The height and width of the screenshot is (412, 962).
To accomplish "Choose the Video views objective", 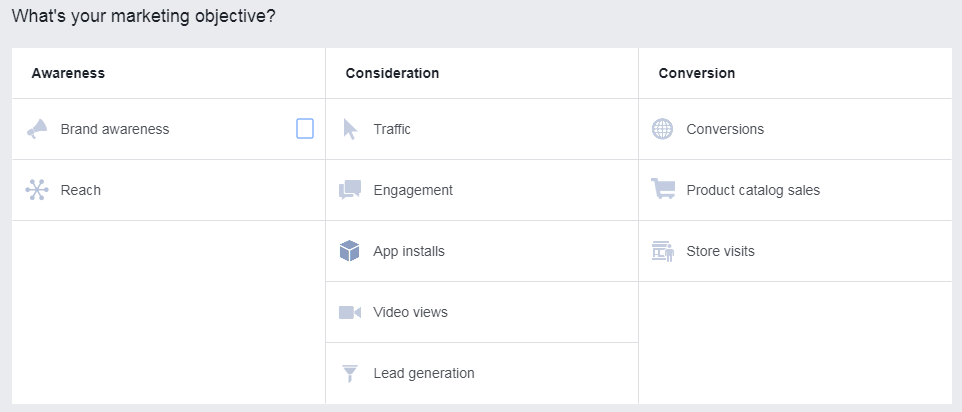I will pyautogui.click(x=410, y=312).
